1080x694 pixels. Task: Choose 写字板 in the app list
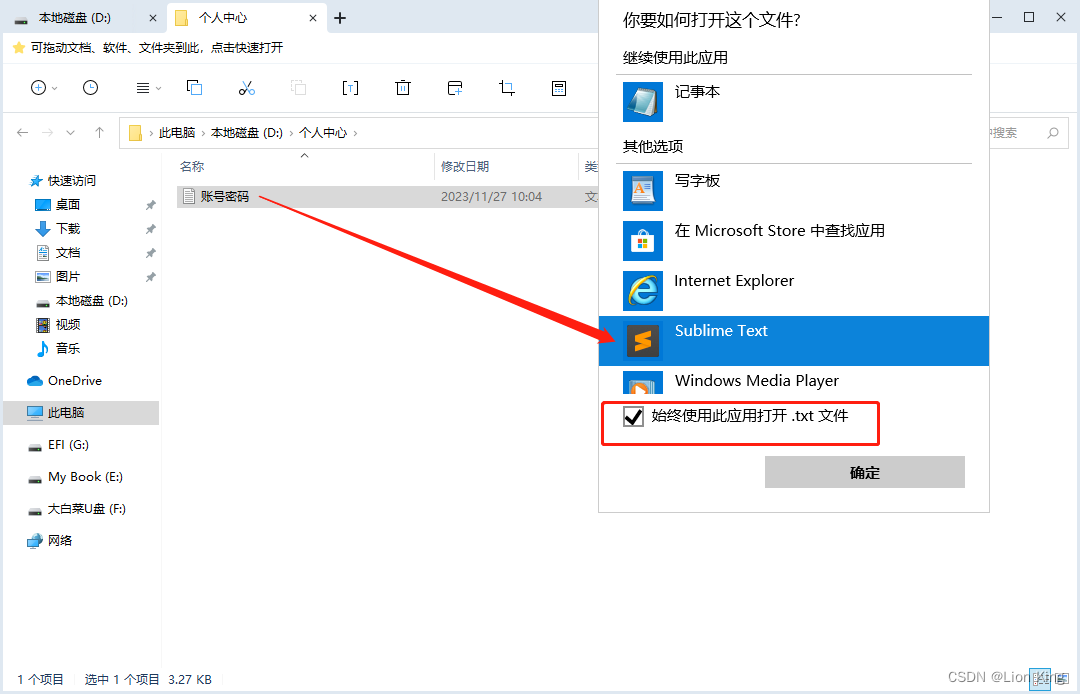(793, 191)
